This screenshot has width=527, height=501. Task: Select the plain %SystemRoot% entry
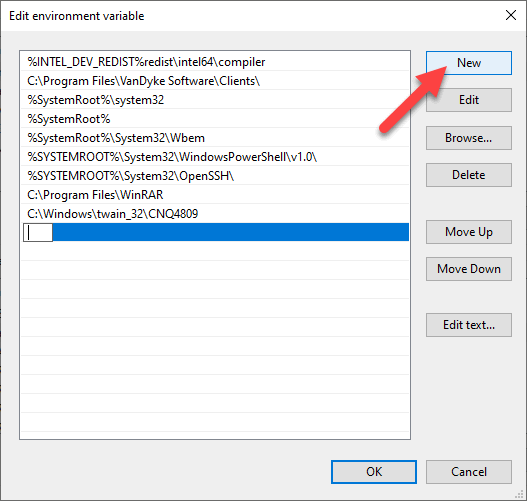[x=215, y=119]
